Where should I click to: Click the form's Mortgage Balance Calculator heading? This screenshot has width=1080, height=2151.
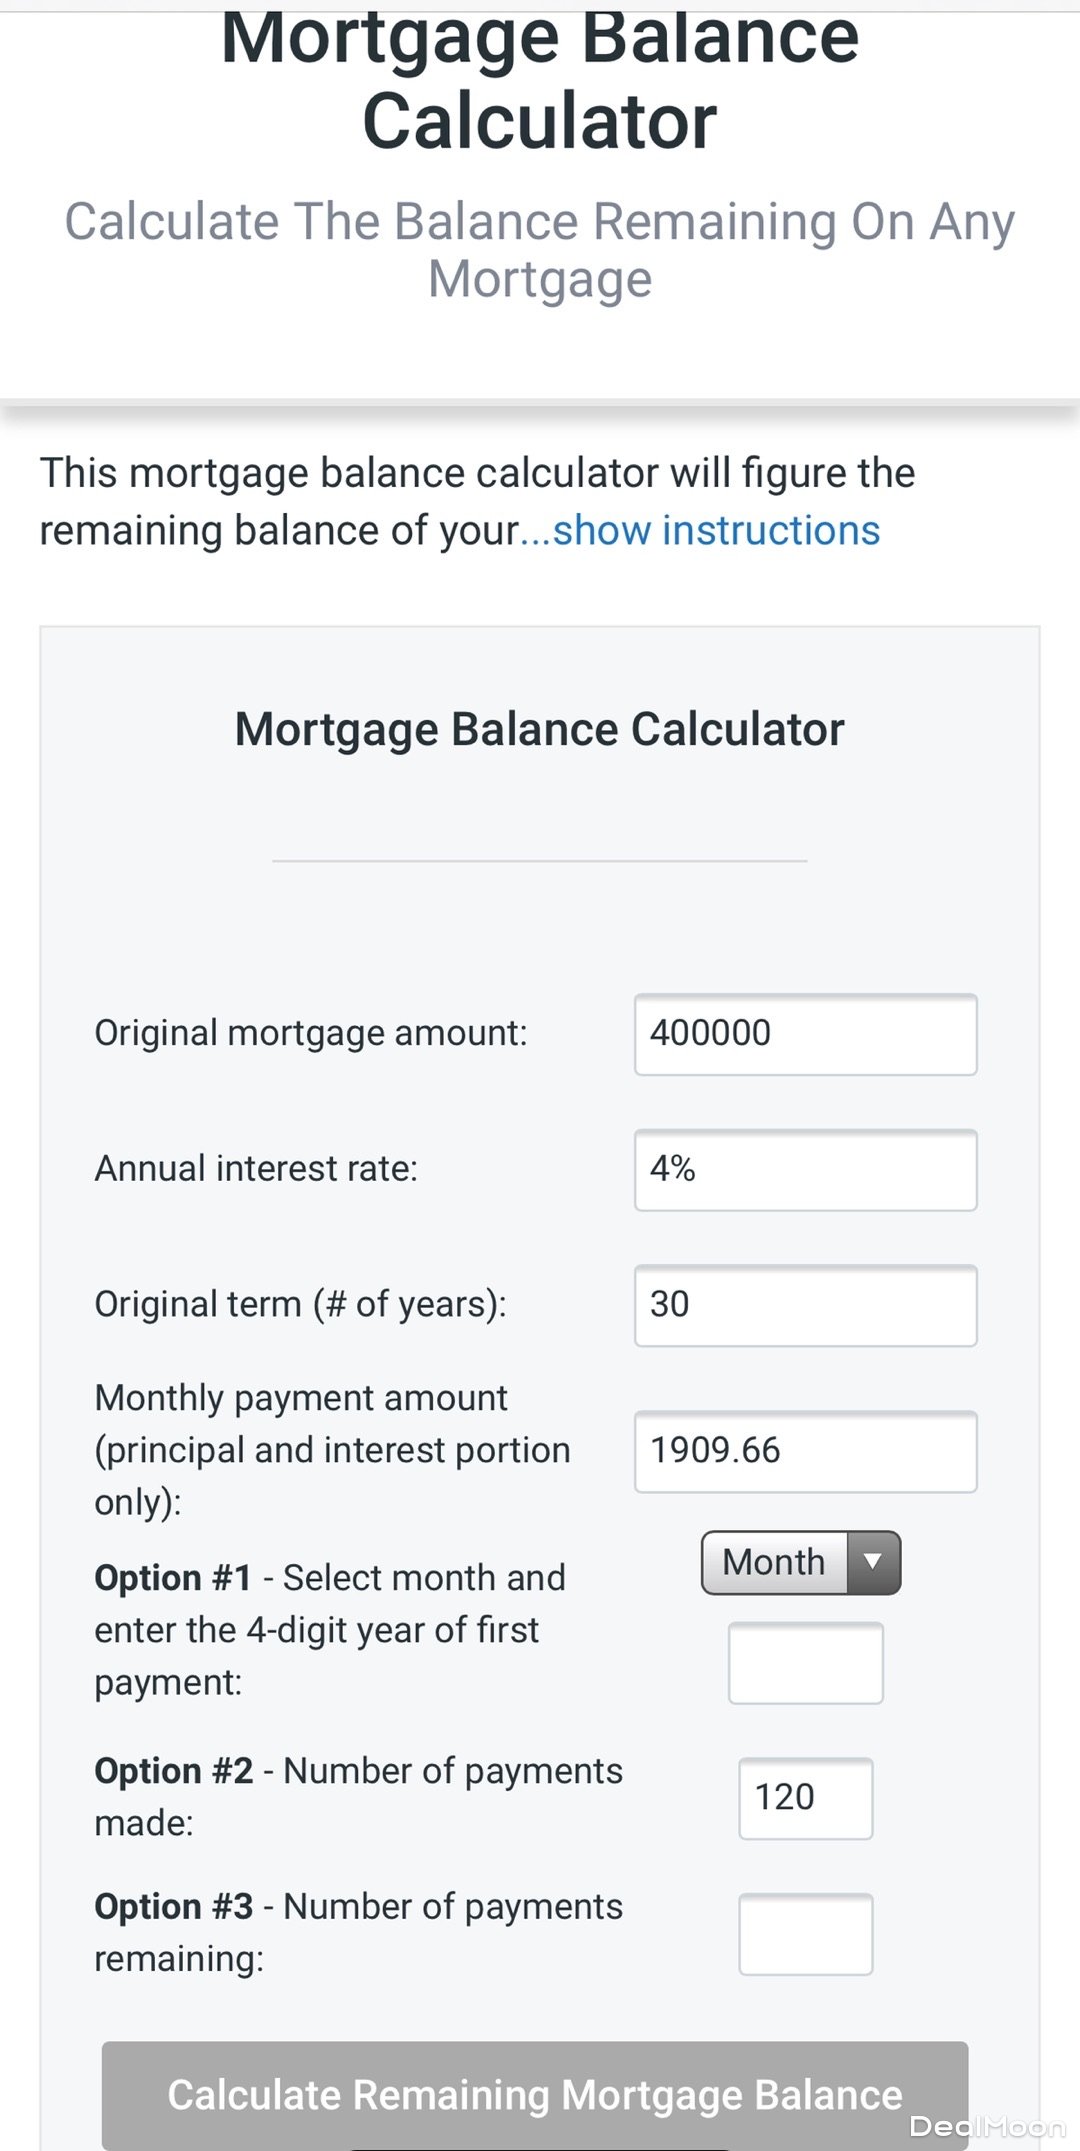[x=540, y=730]
